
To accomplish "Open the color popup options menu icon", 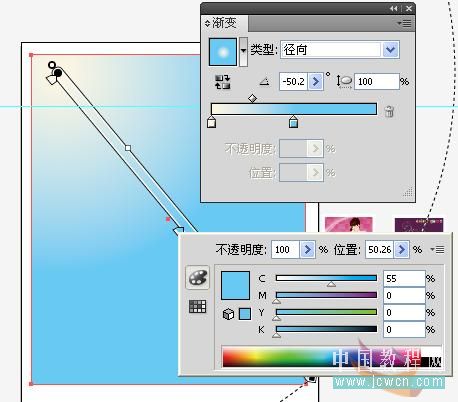I will click(437, 249).
